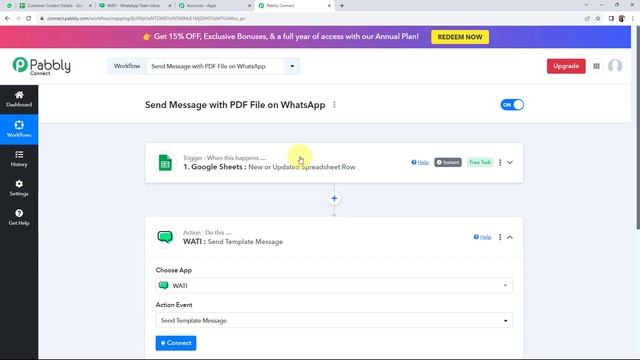Viewport: 640px width, 360px height.
Task: Open Get Help in sidebar
Action: [x=19, y=218]
